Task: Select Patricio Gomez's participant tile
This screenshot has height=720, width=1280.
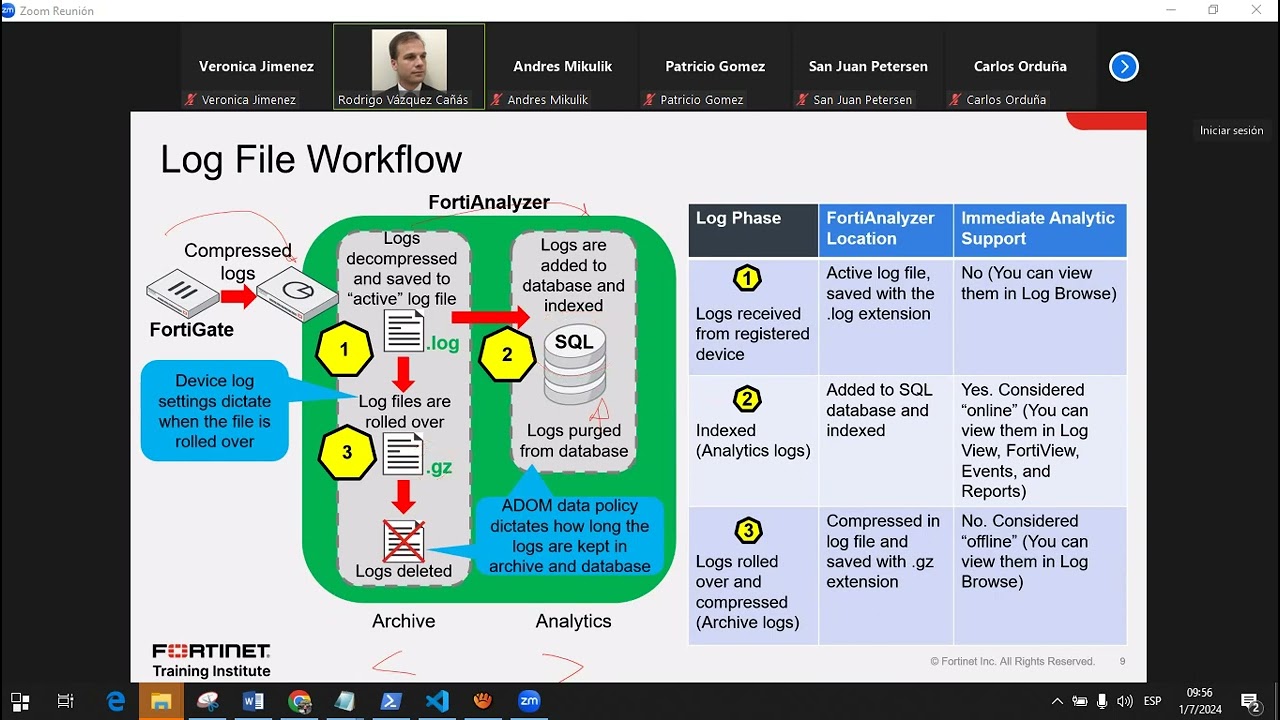Action: (x=715, y=67)
